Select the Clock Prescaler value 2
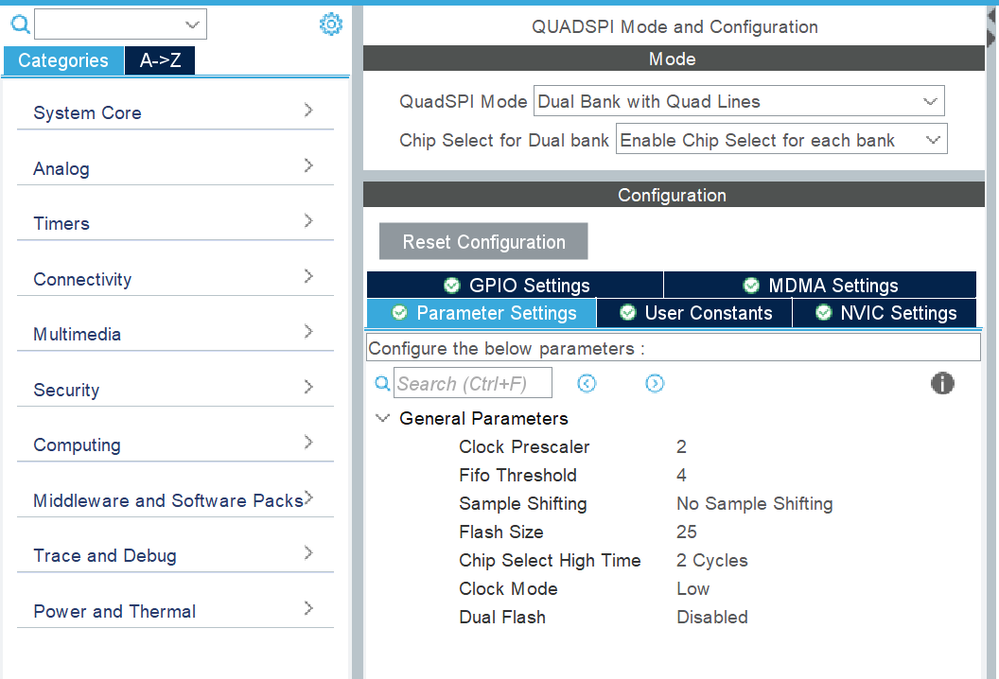Screen dimensions: 999x679 coord(681,447)
